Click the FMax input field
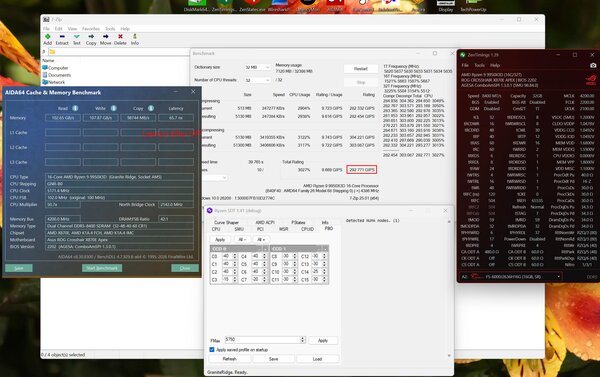Image resolution: width=600 pixels, height=377 pixels. [262, 340]
